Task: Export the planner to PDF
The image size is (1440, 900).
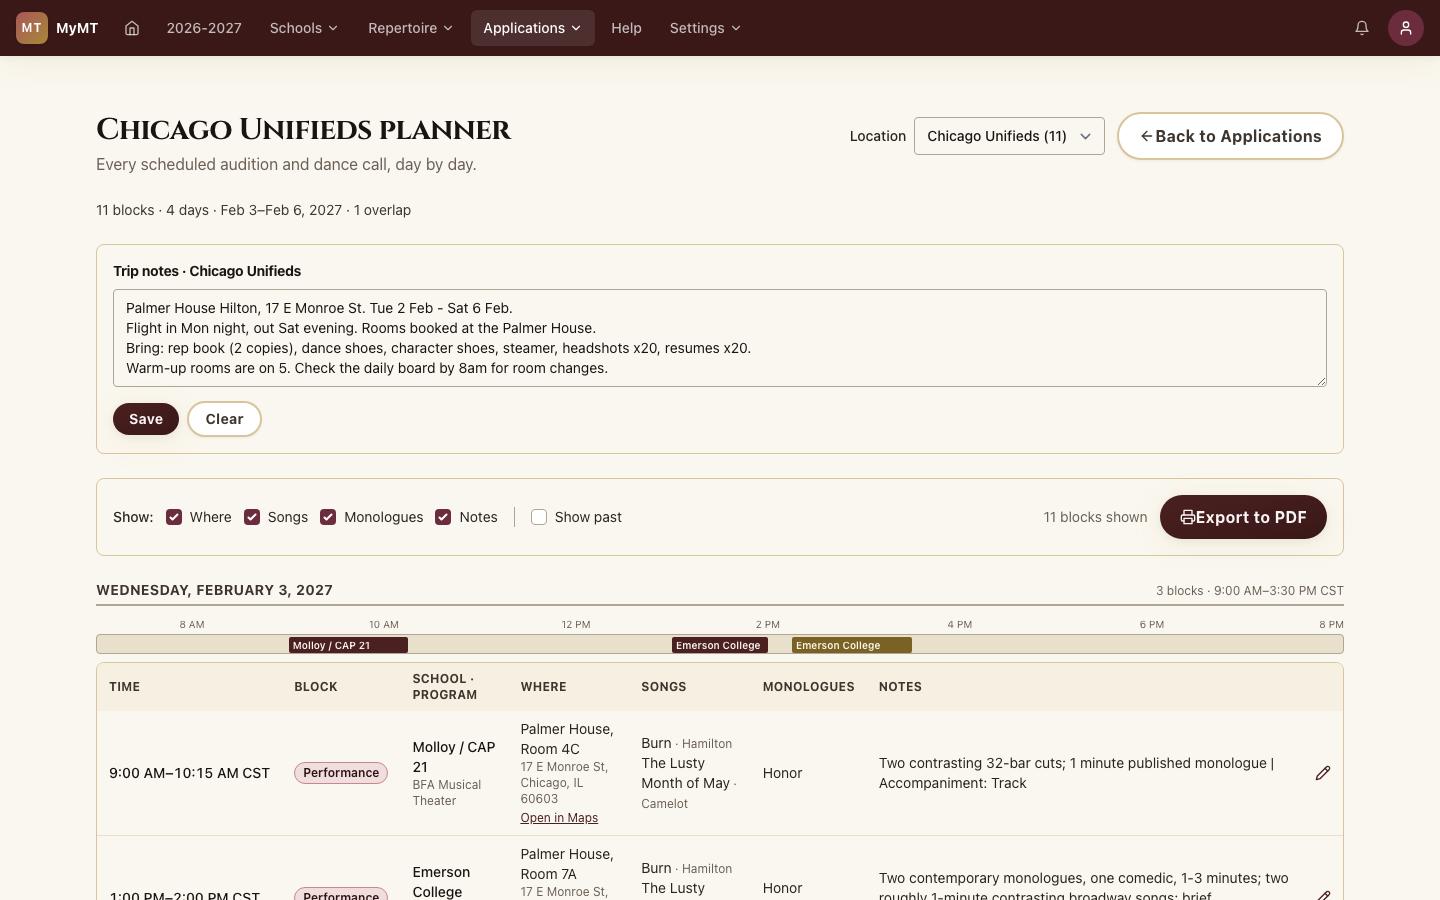Action: tap(1243, 517)
